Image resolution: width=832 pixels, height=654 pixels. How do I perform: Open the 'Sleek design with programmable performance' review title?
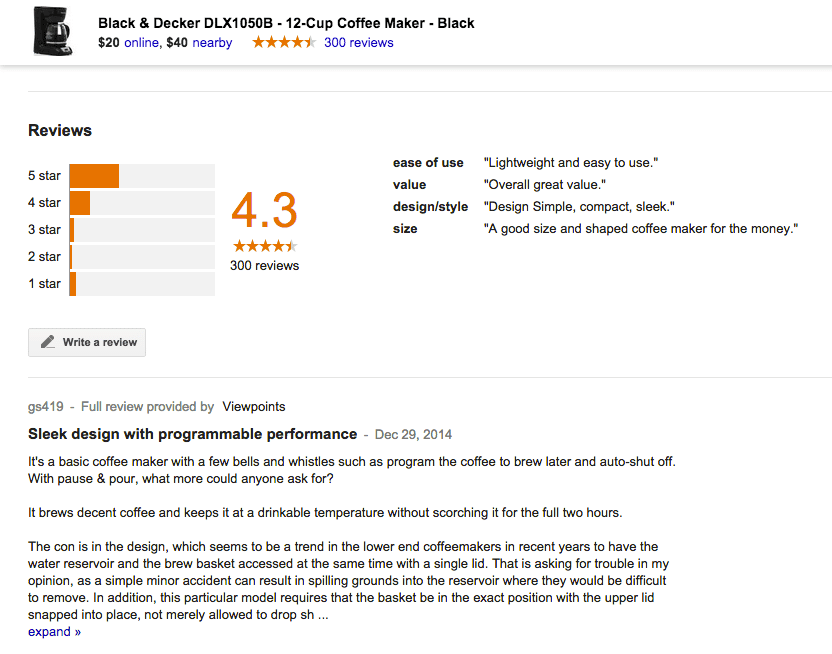click(x=192, y=434)
